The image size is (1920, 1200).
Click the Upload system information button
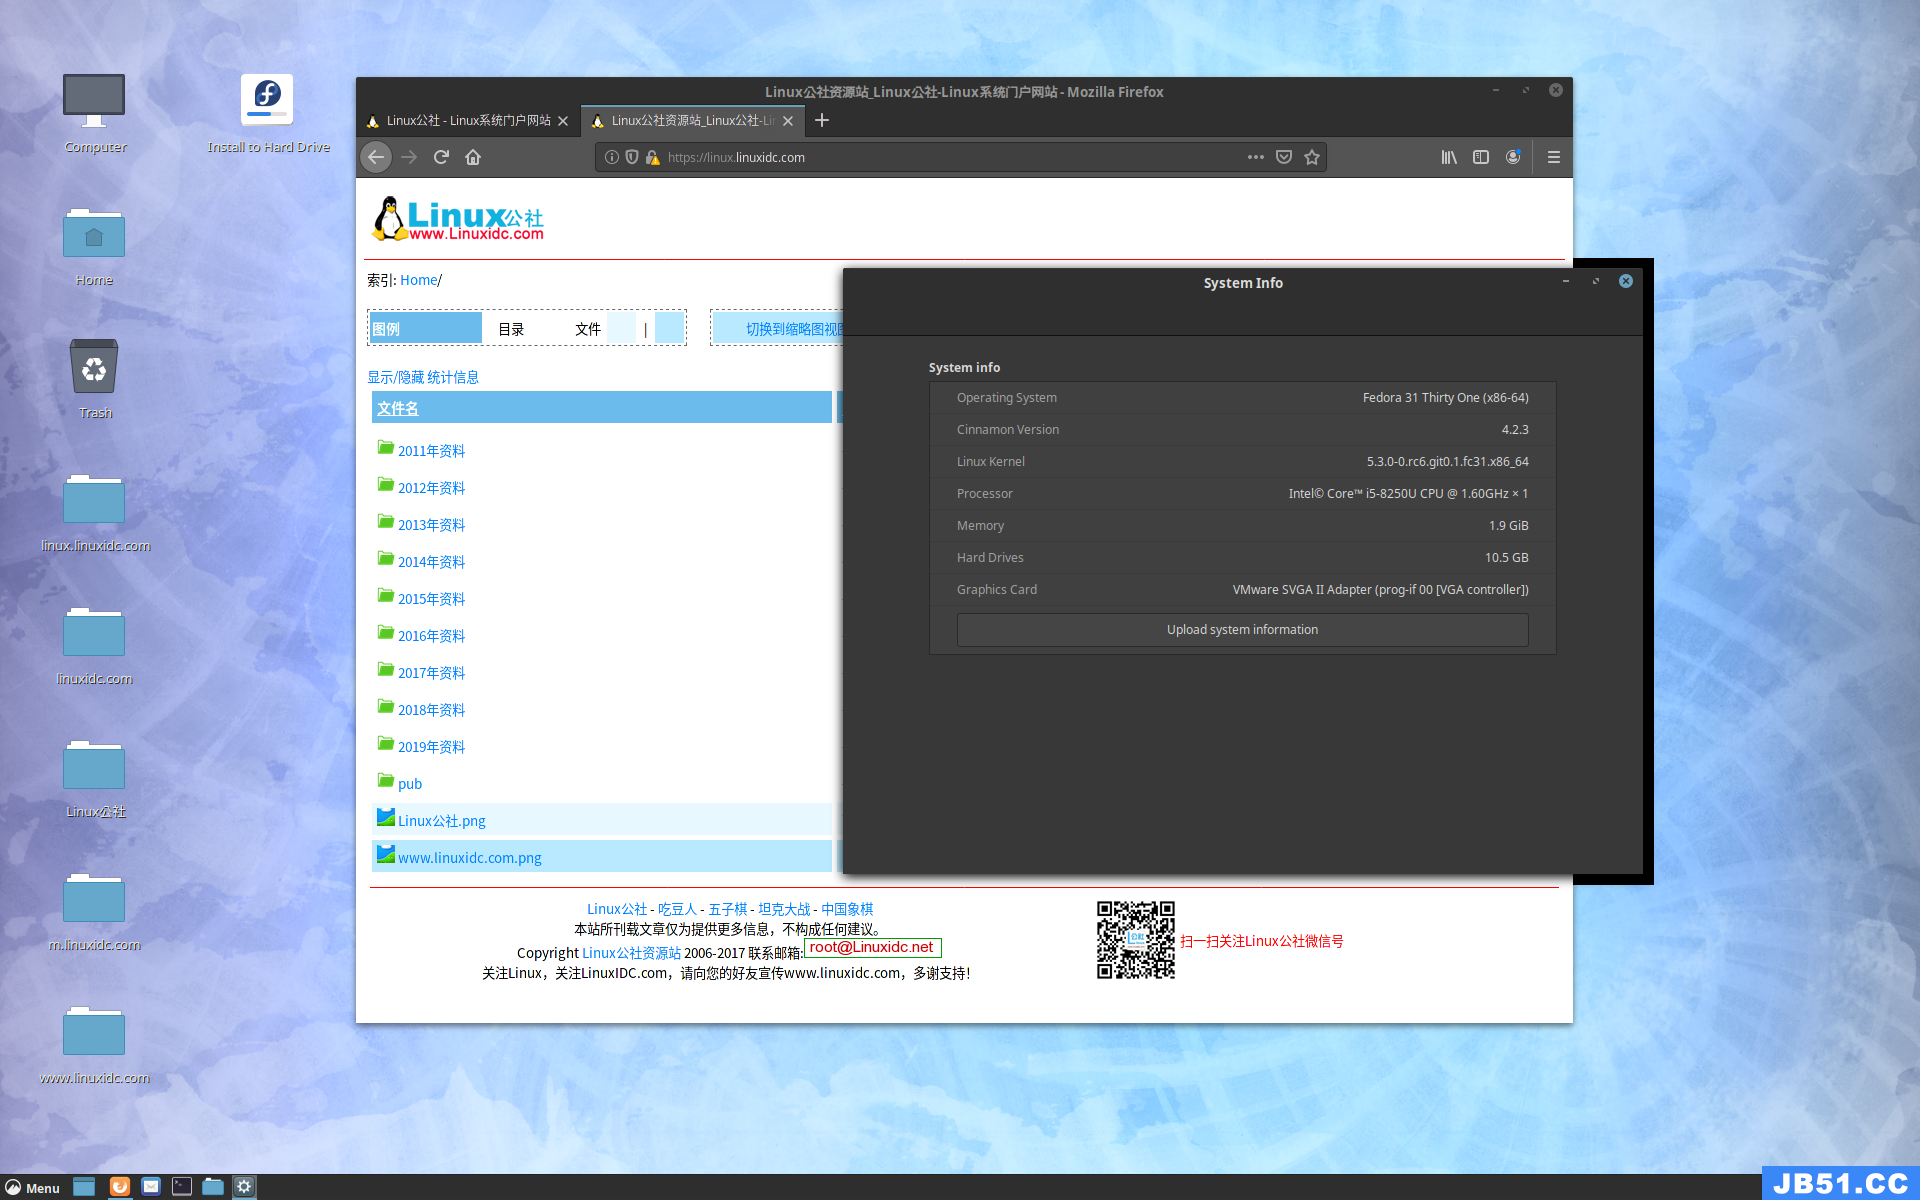1241,629
